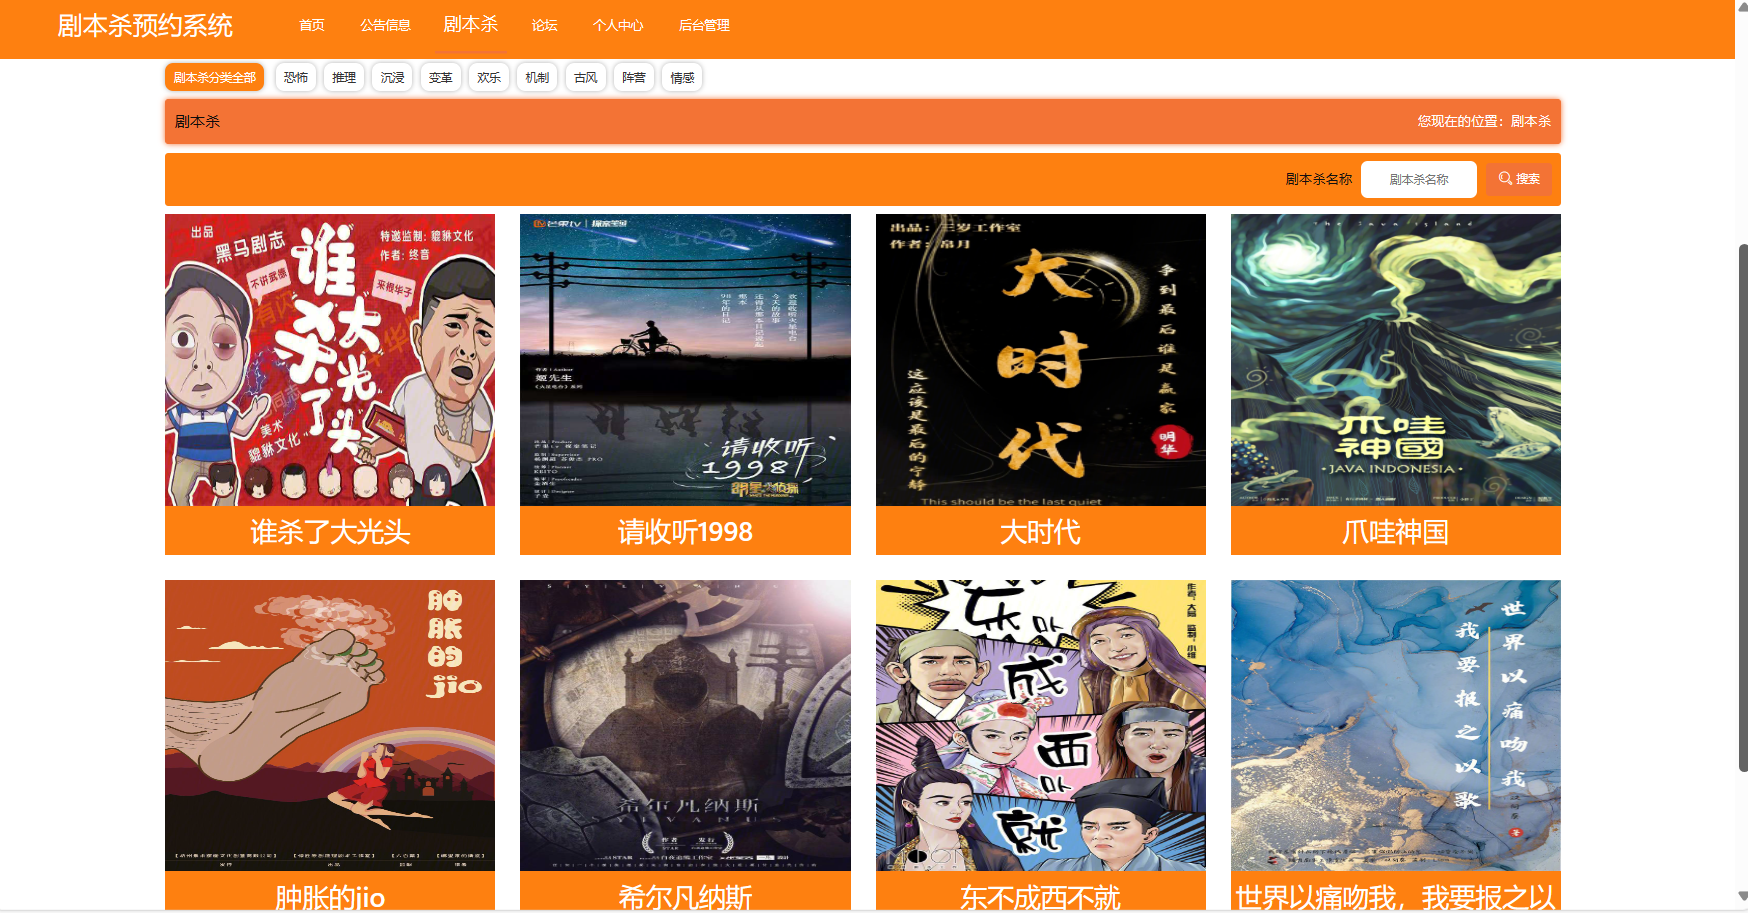Filter by the 情感 category

tap(682, 77)
